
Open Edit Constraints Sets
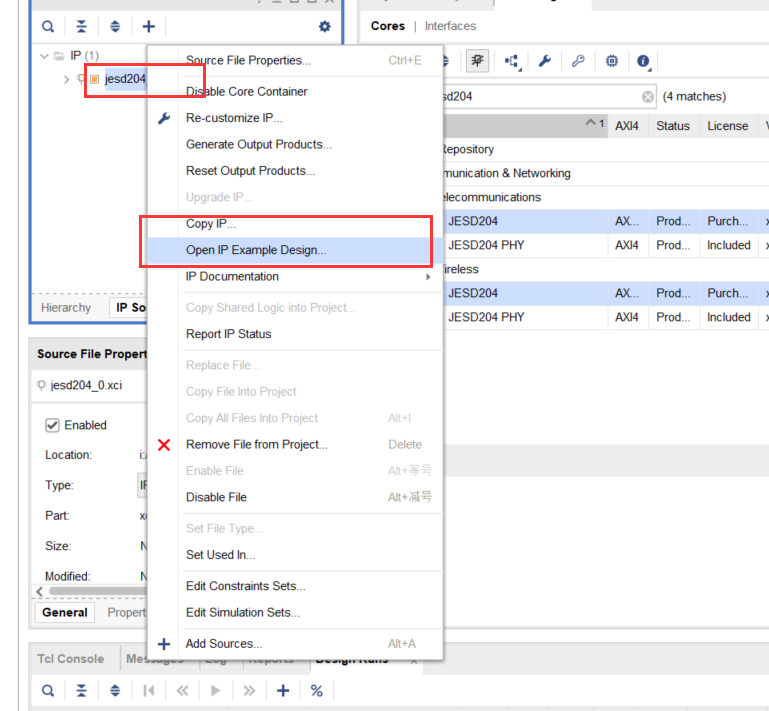point(295,586)
